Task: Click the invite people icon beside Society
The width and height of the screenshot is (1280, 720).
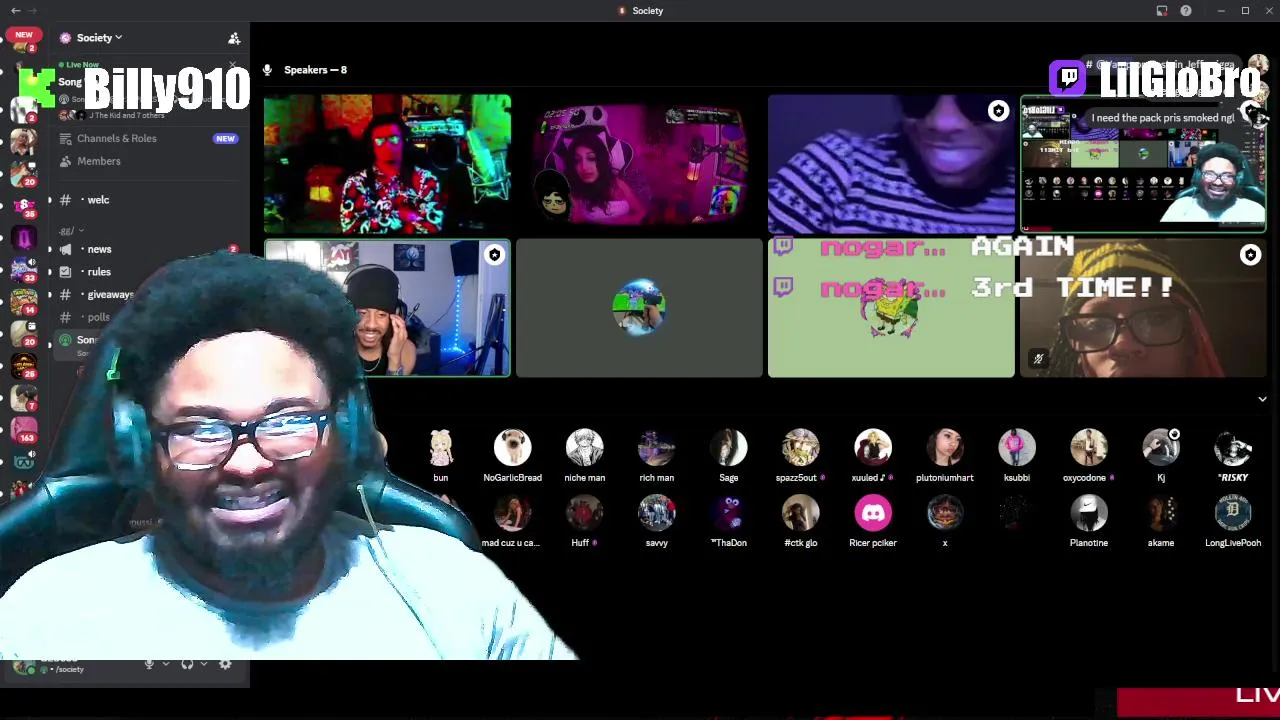Action: click(x=234, y=38)
